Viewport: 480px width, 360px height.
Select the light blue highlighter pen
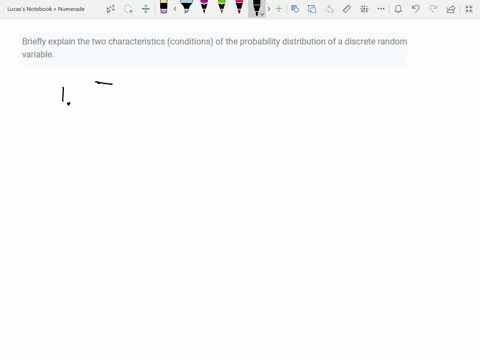coord(187,7)
